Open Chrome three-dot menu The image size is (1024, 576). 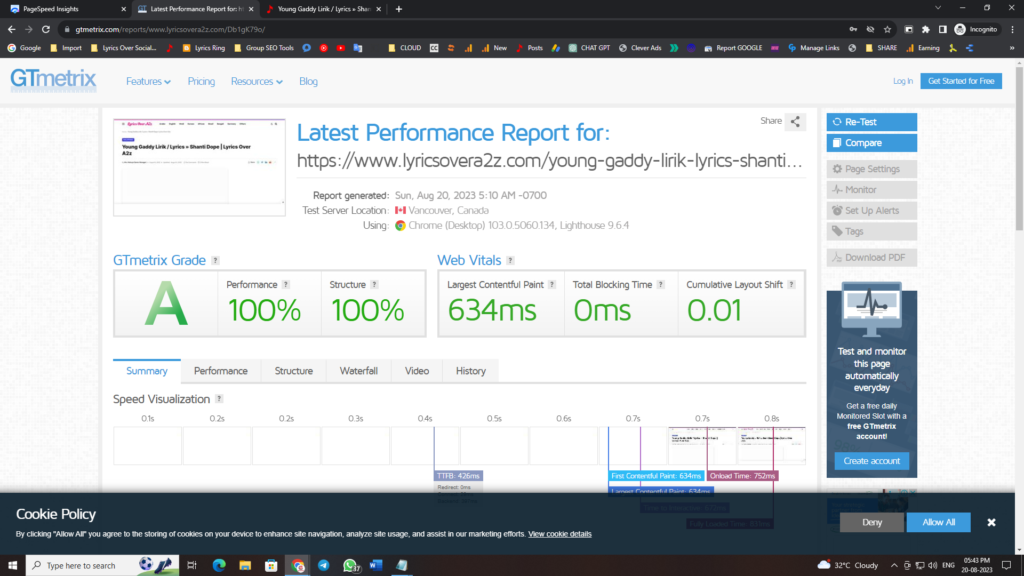pyautogui.click(x=1012, y=29)
